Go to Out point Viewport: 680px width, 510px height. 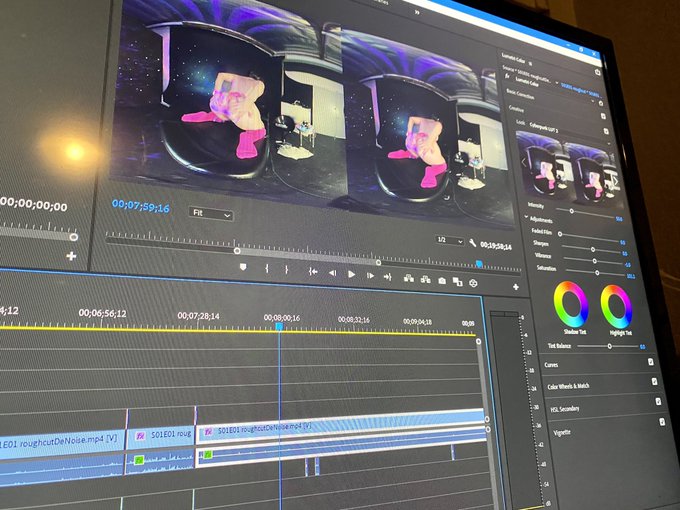[388, 277]
